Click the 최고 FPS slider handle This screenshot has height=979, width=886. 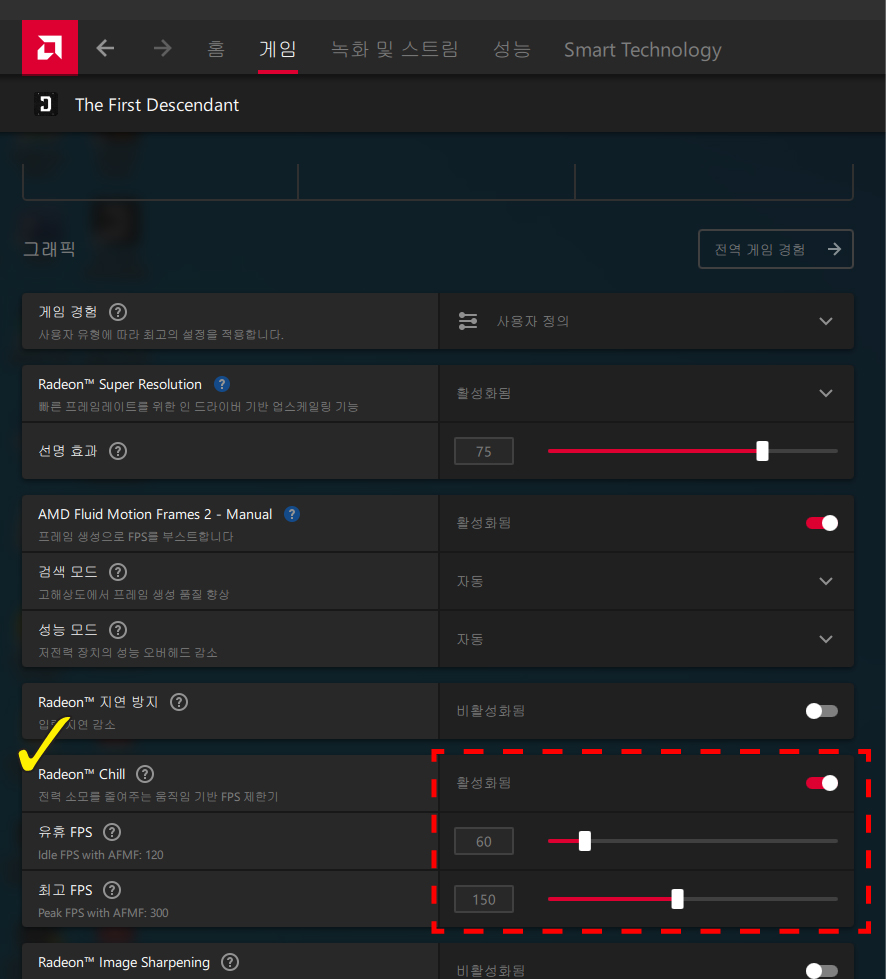click(x=677, y=899)
